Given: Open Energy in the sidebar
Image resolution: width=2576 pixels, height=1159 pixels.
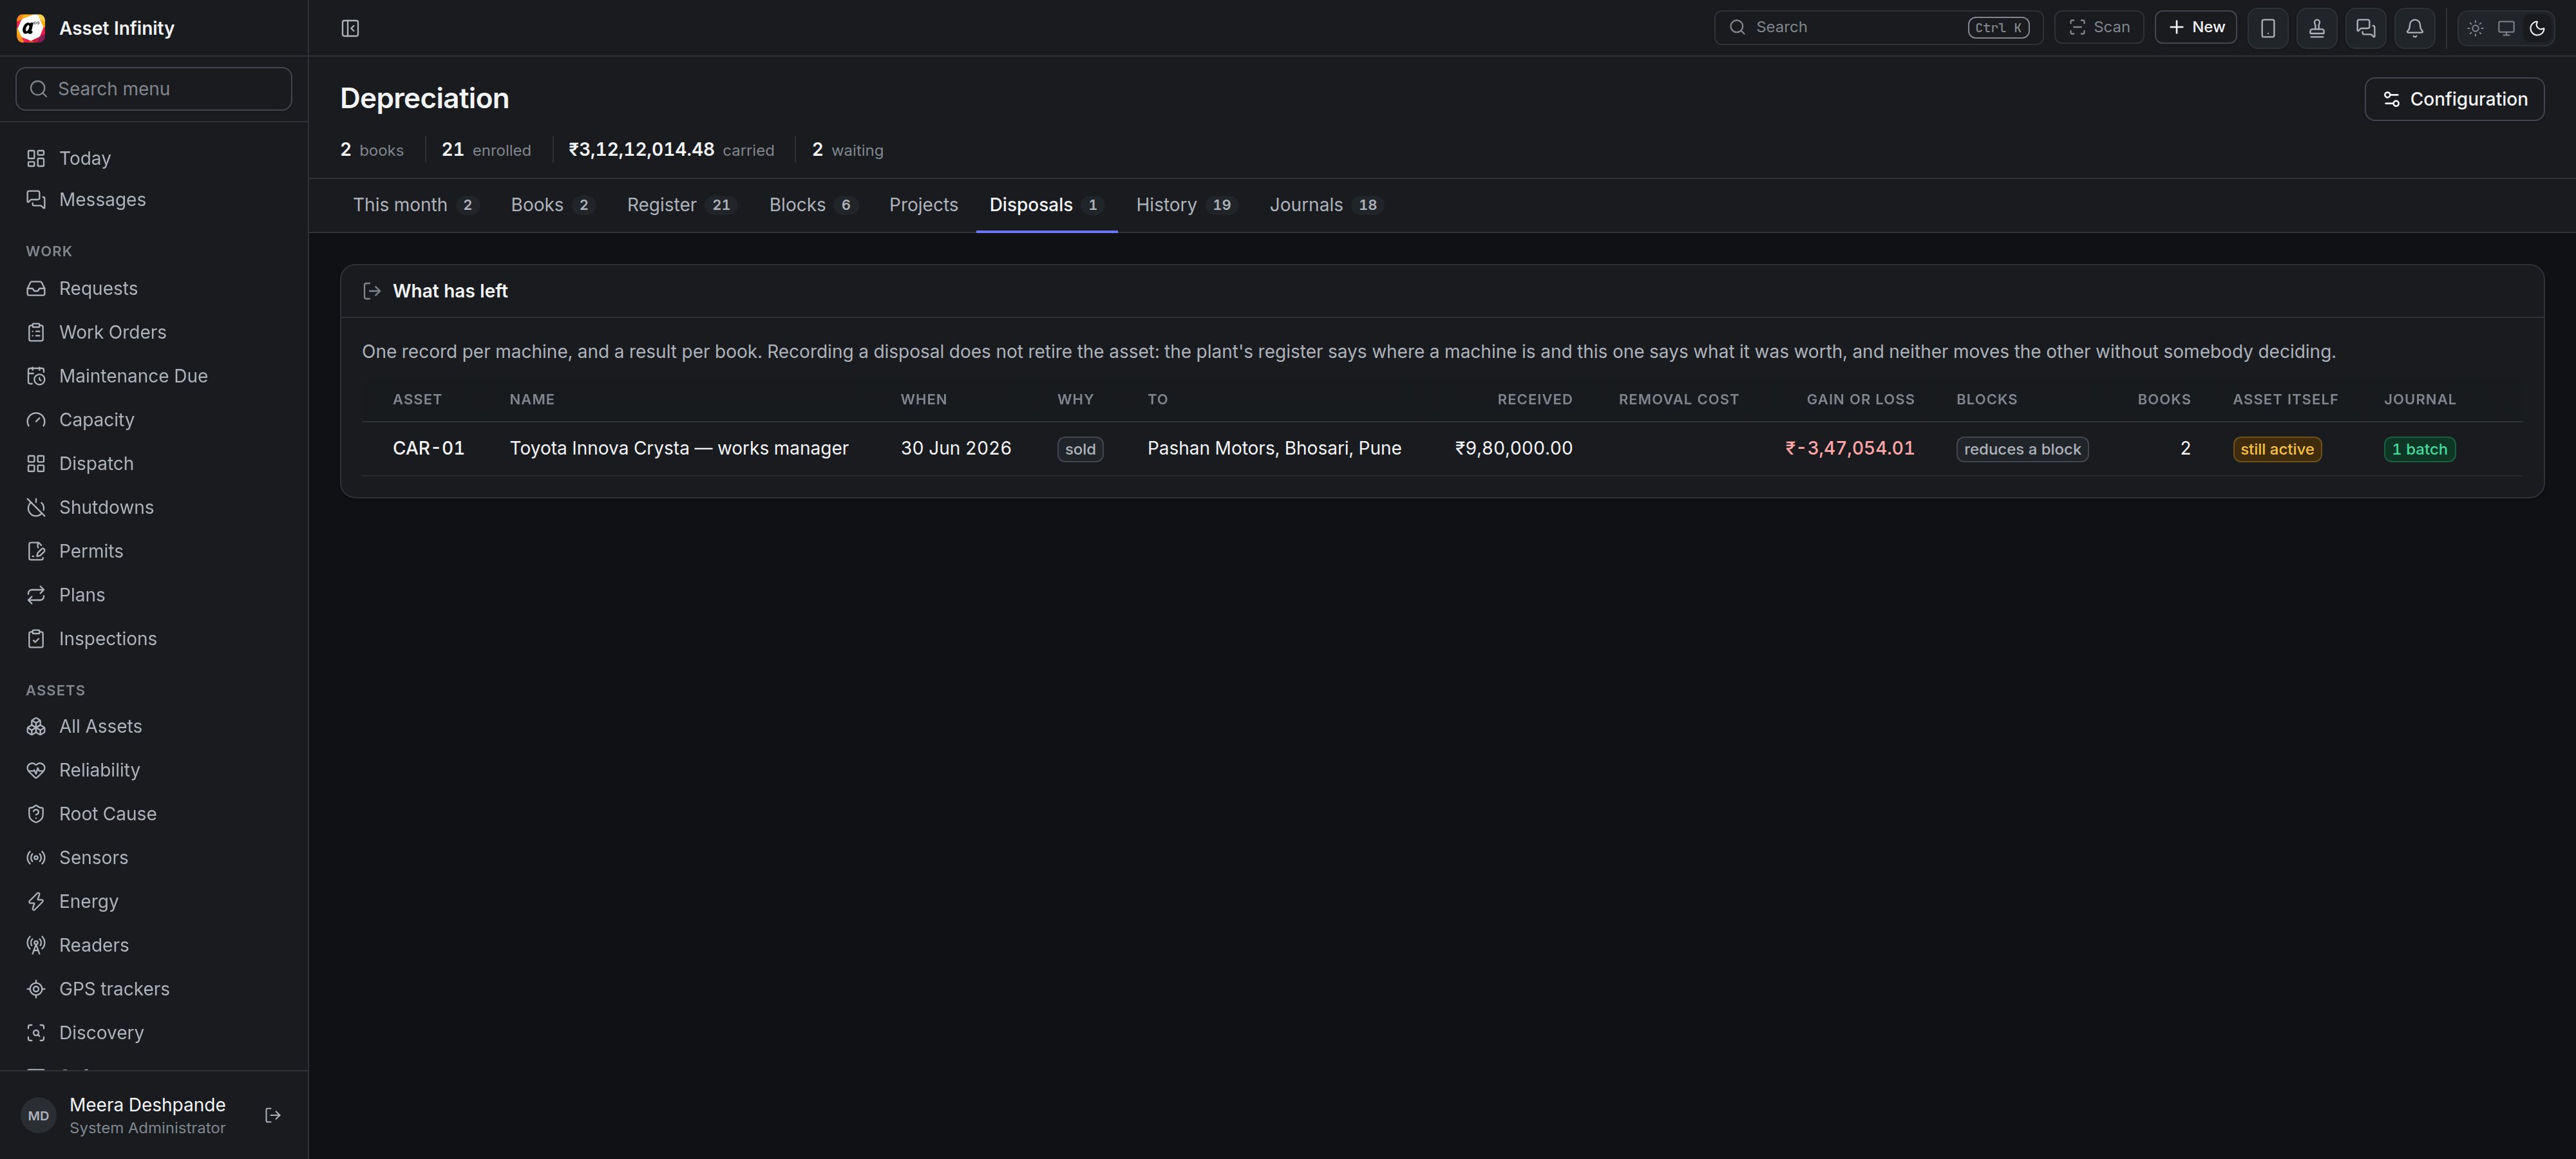Looking at the screenshot, I should [154, 901].
